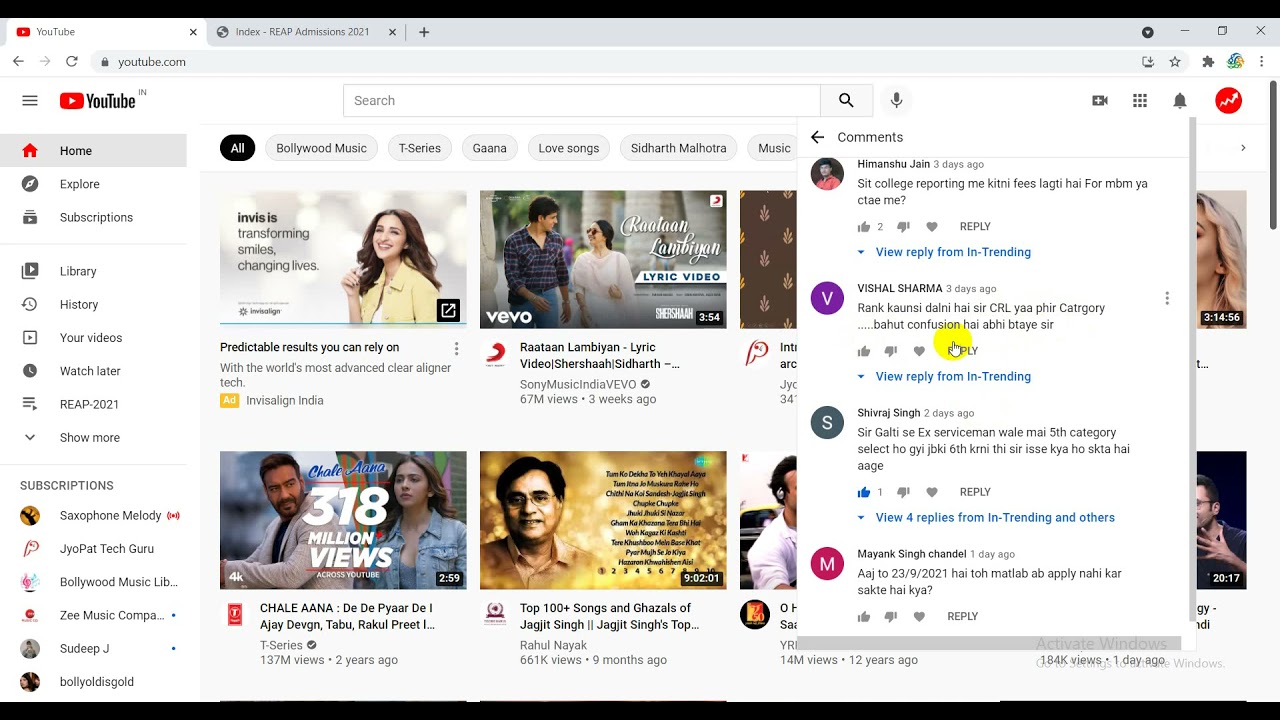Select the Gaana chip
The width and height of the screenshot is (1280, 720).
coord(489,148)
